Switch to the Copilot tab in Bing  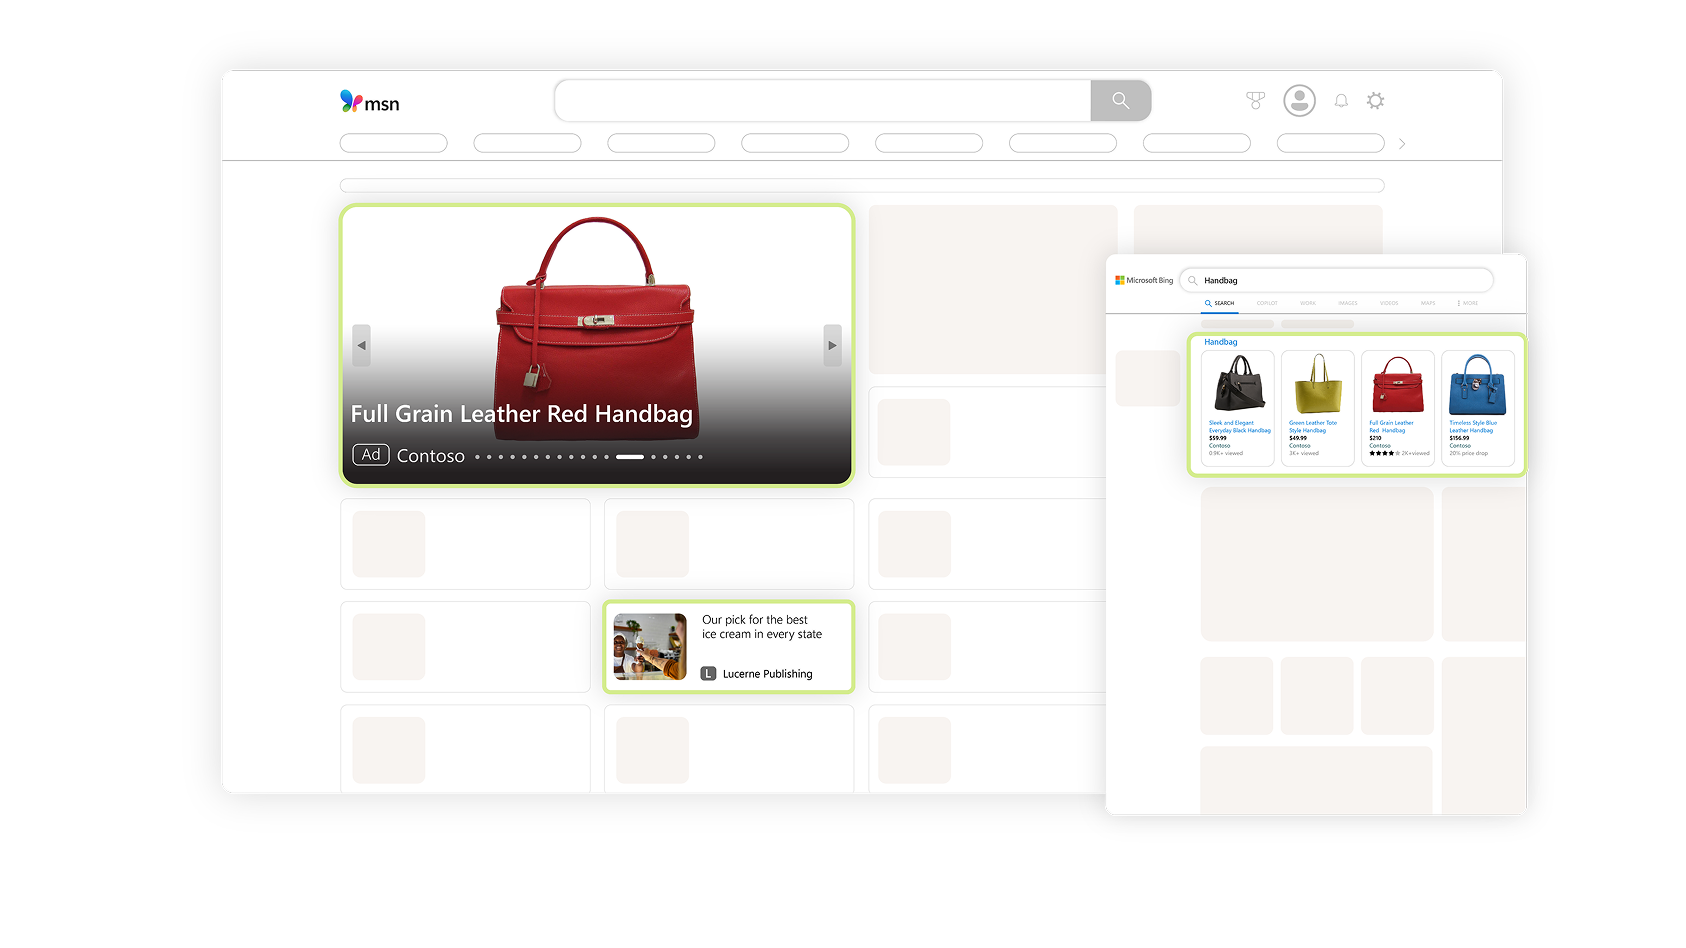point(1267,303)
